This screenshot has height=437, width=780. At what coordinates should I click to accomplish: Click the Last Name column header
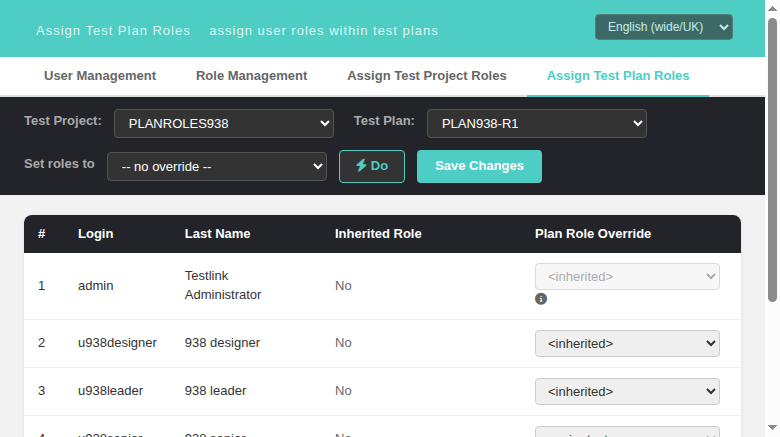pos(217,234)
